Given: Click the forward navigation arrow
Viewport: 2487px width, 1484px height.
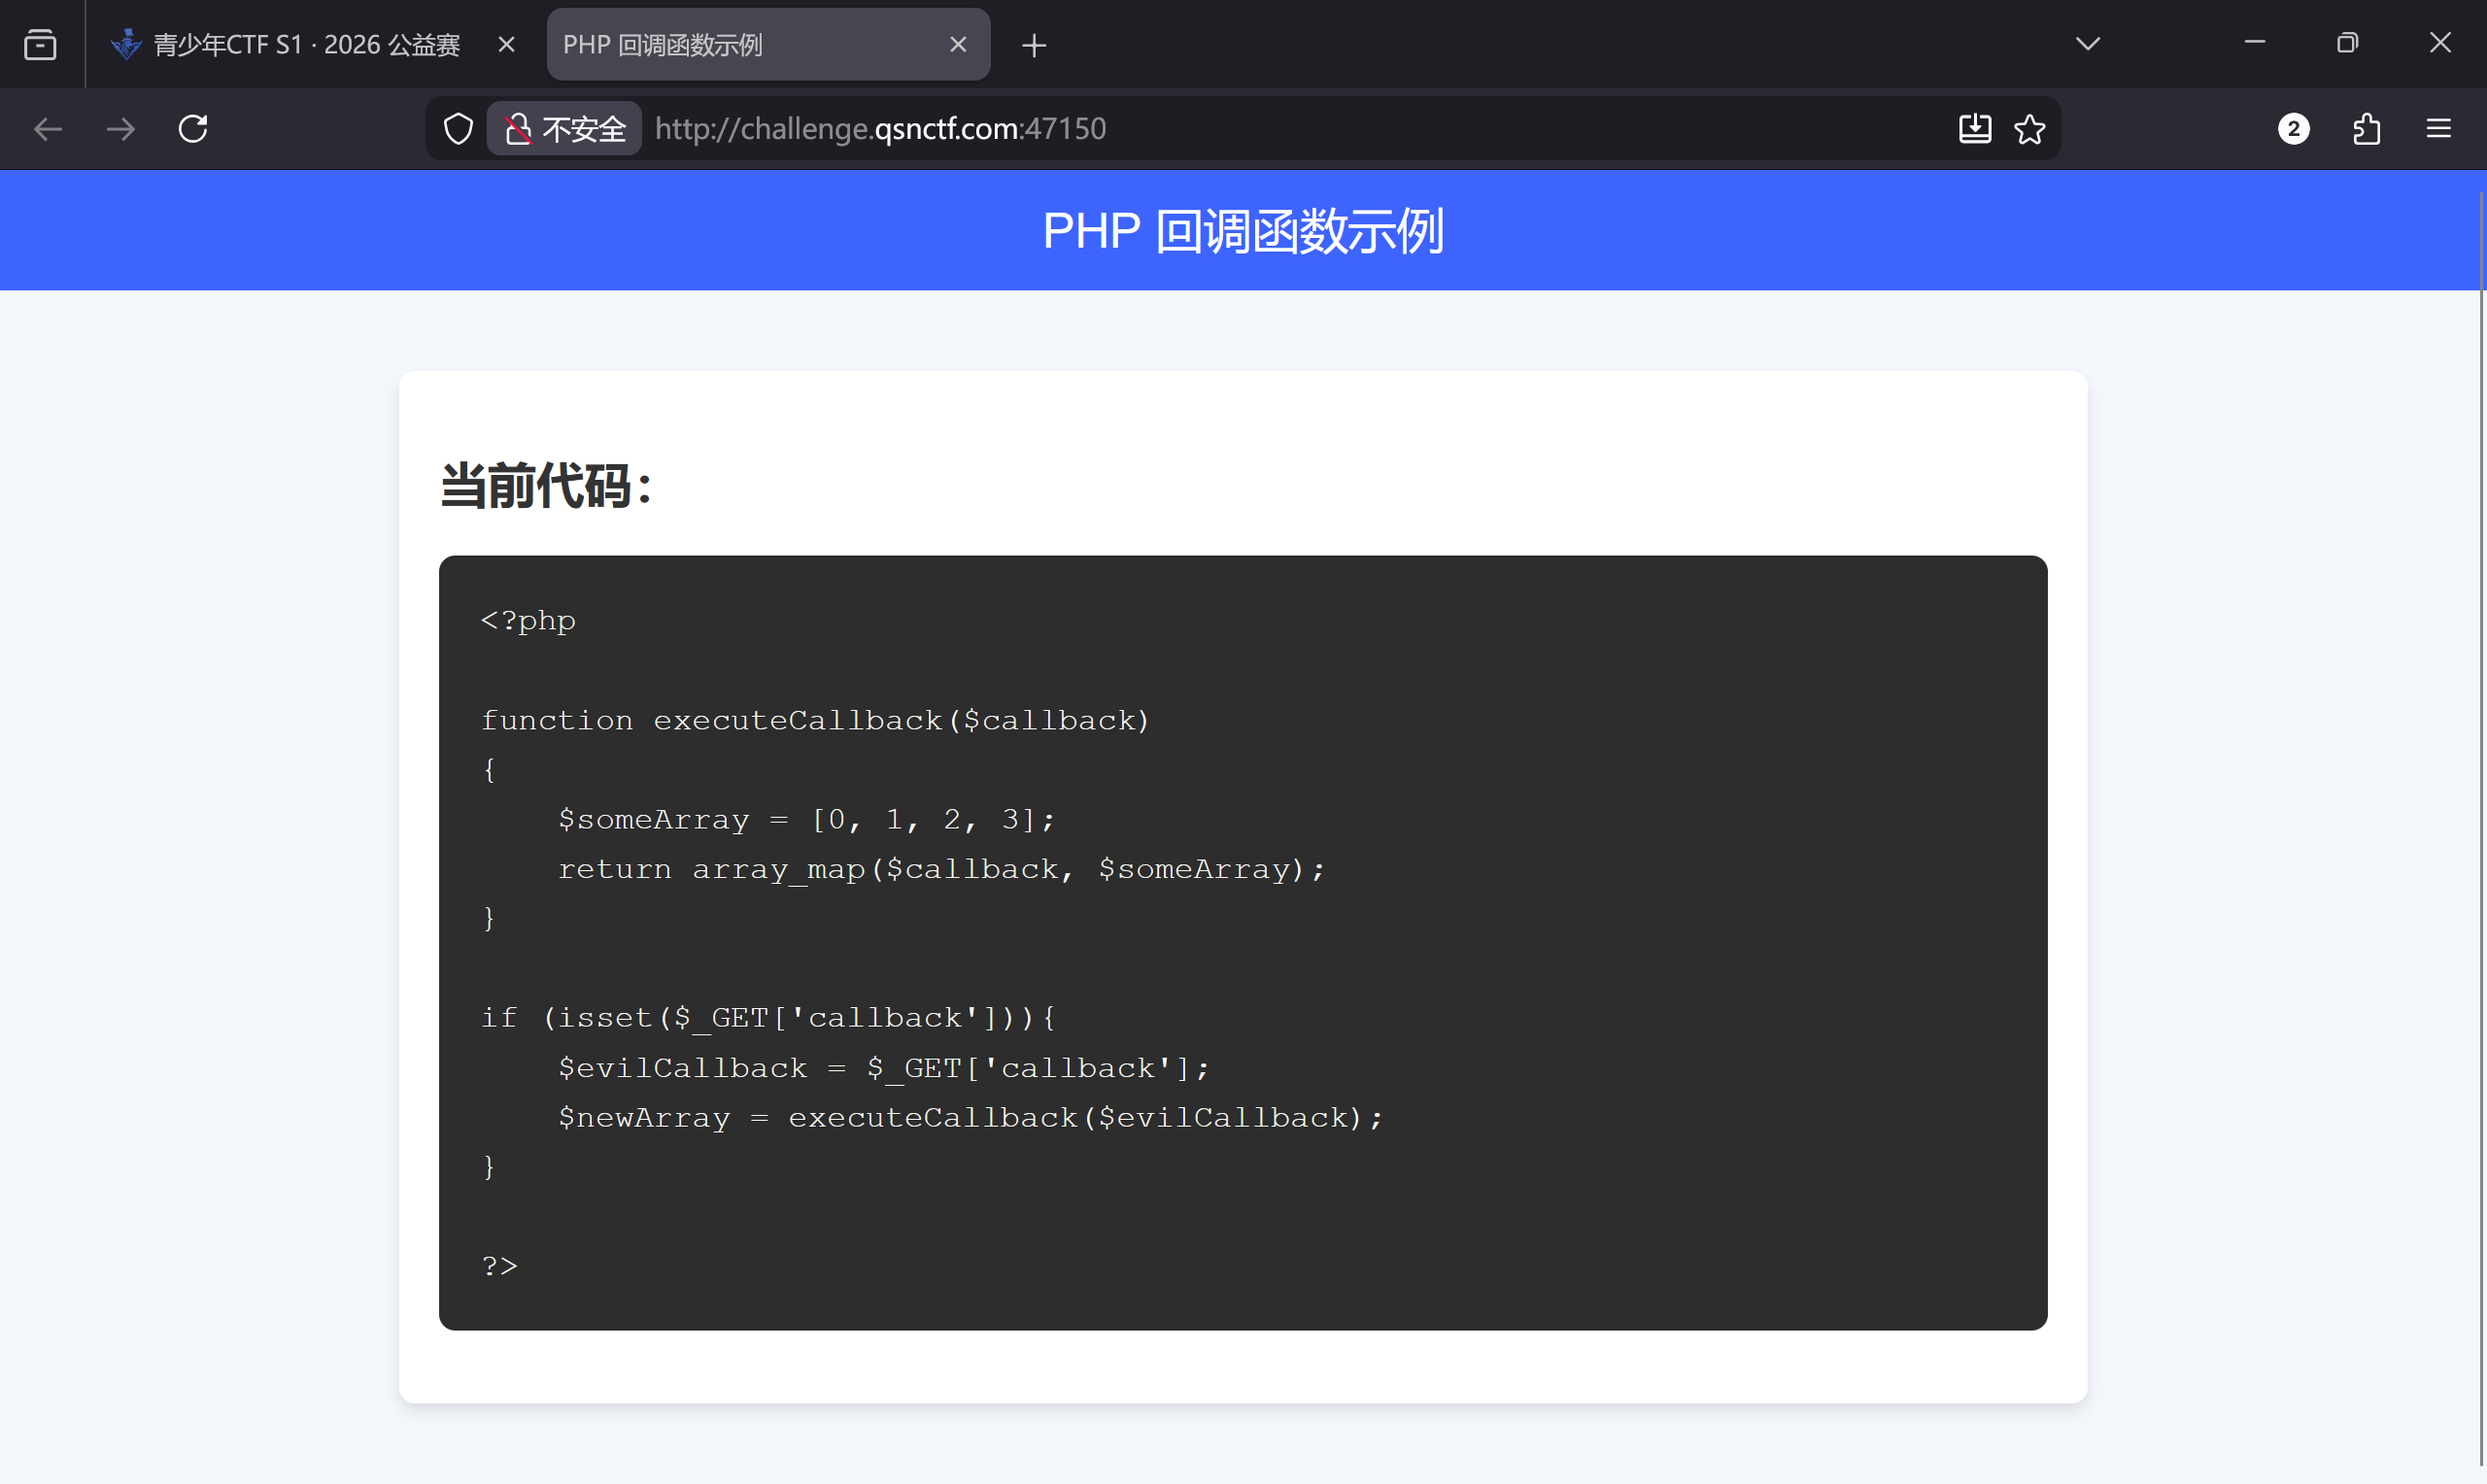Looking at the screenshot, I should (121, 129).
